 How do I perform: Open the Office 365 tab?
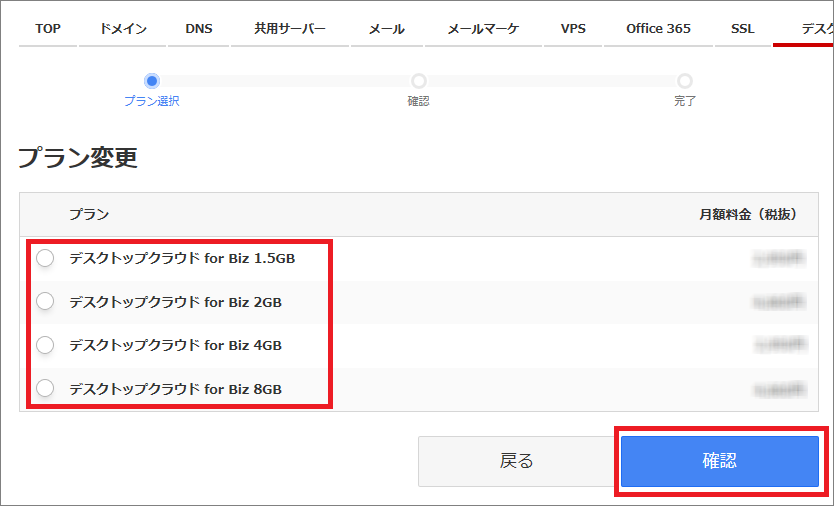click(658, 29)
